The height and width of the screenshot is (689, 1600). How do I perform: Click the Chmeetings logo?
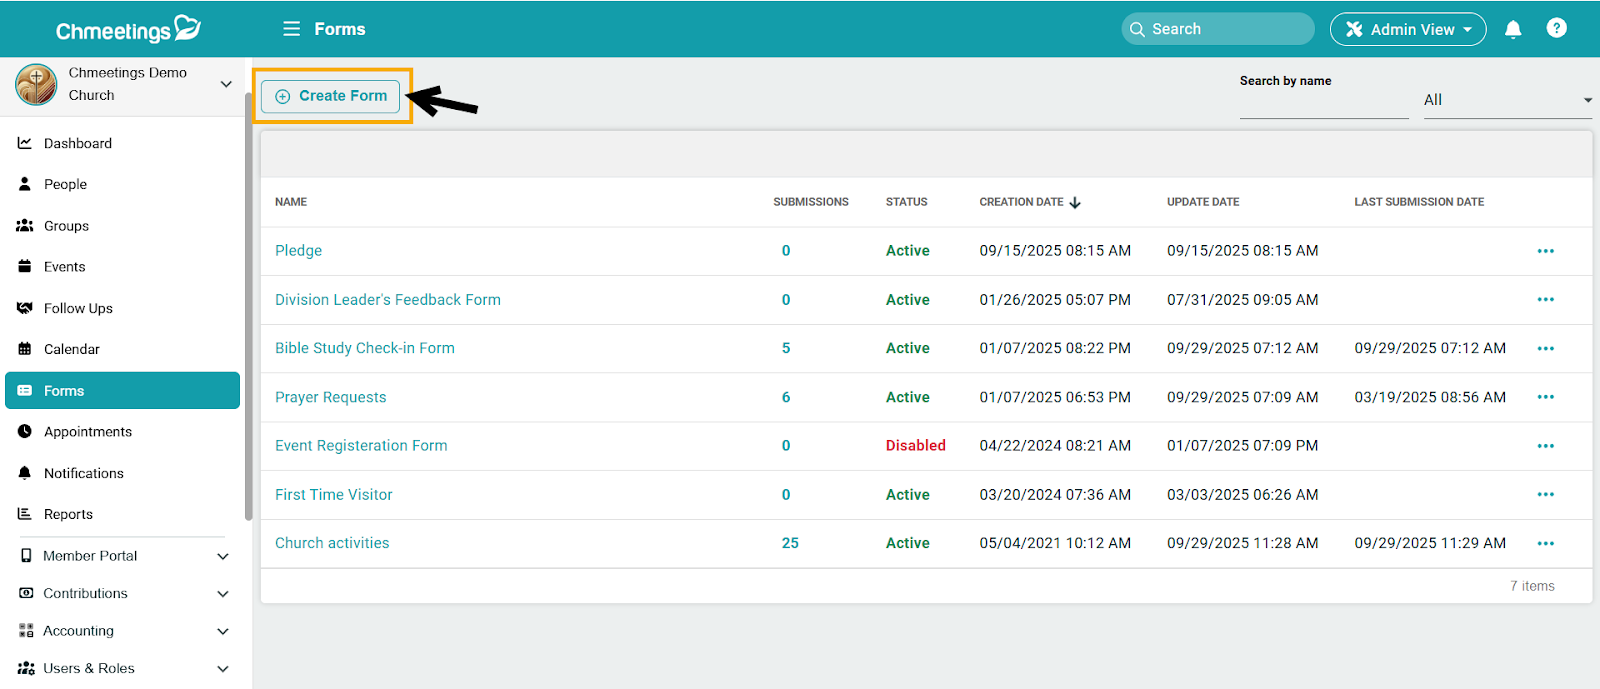click(128, 29)
